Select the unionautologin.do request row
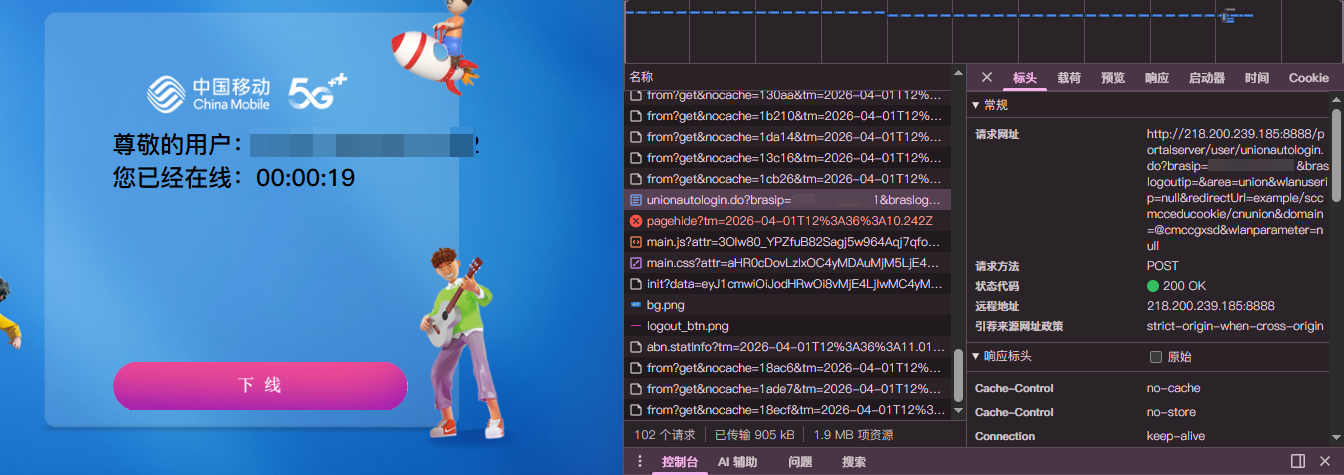The width and height of the screenshot is (1344, 475). click(x=790, y=200)
